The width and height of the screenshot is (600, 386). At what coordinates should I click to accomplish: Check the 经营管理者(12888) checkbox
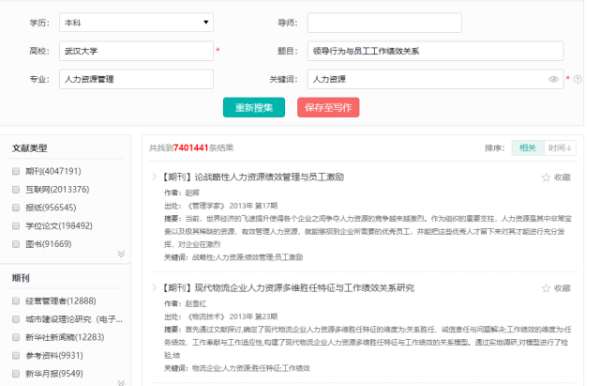pyautogui.click(x=16, y=301)
